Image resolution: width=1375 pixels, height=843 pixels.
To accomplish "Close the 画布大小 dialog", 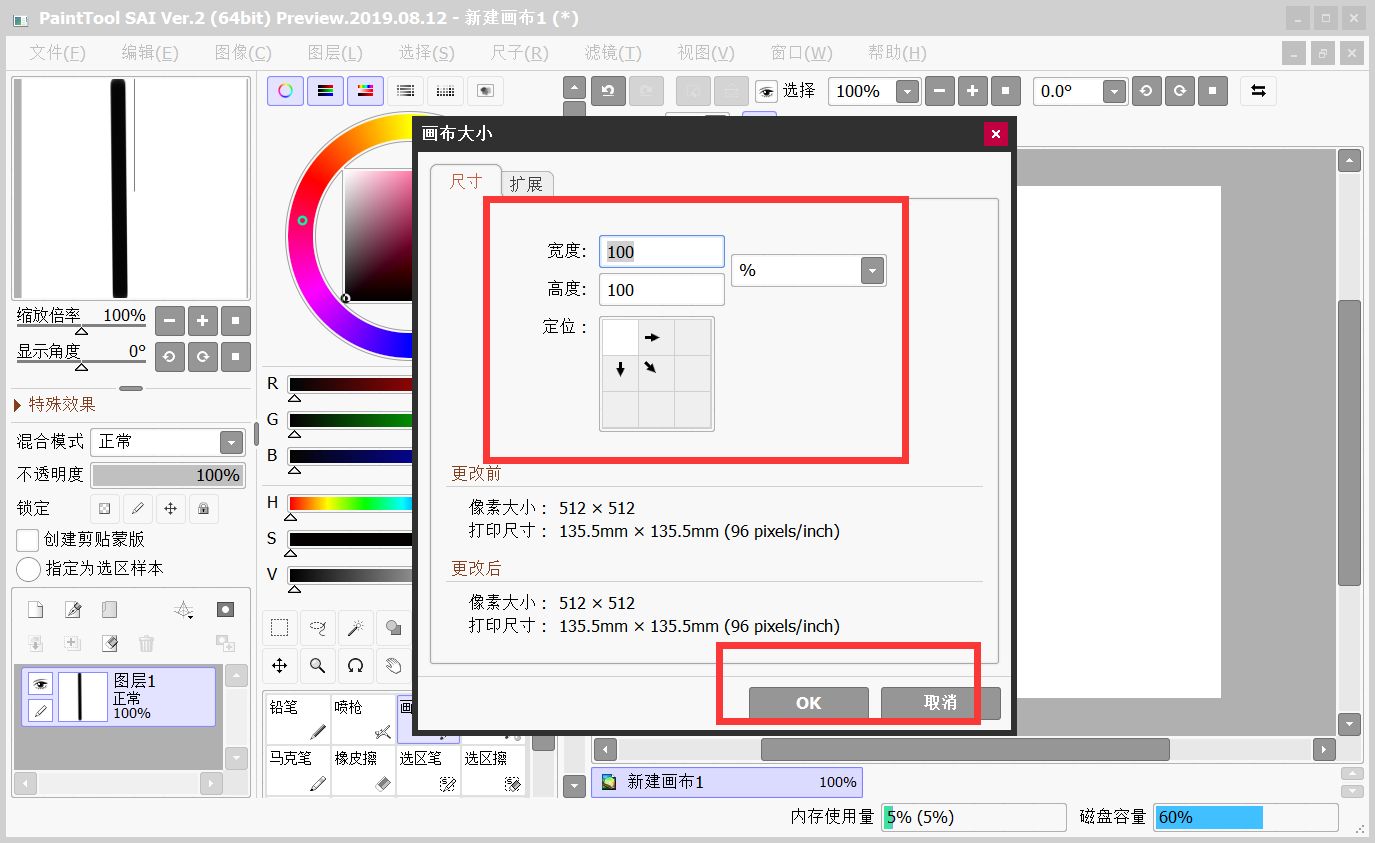I will coord(995,134).
